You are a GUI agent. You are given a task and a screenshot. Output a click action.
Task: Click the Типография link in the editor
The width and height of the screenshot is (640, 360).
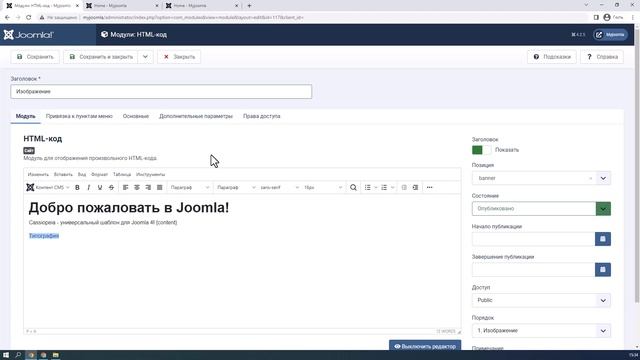[x=44, y=236]
